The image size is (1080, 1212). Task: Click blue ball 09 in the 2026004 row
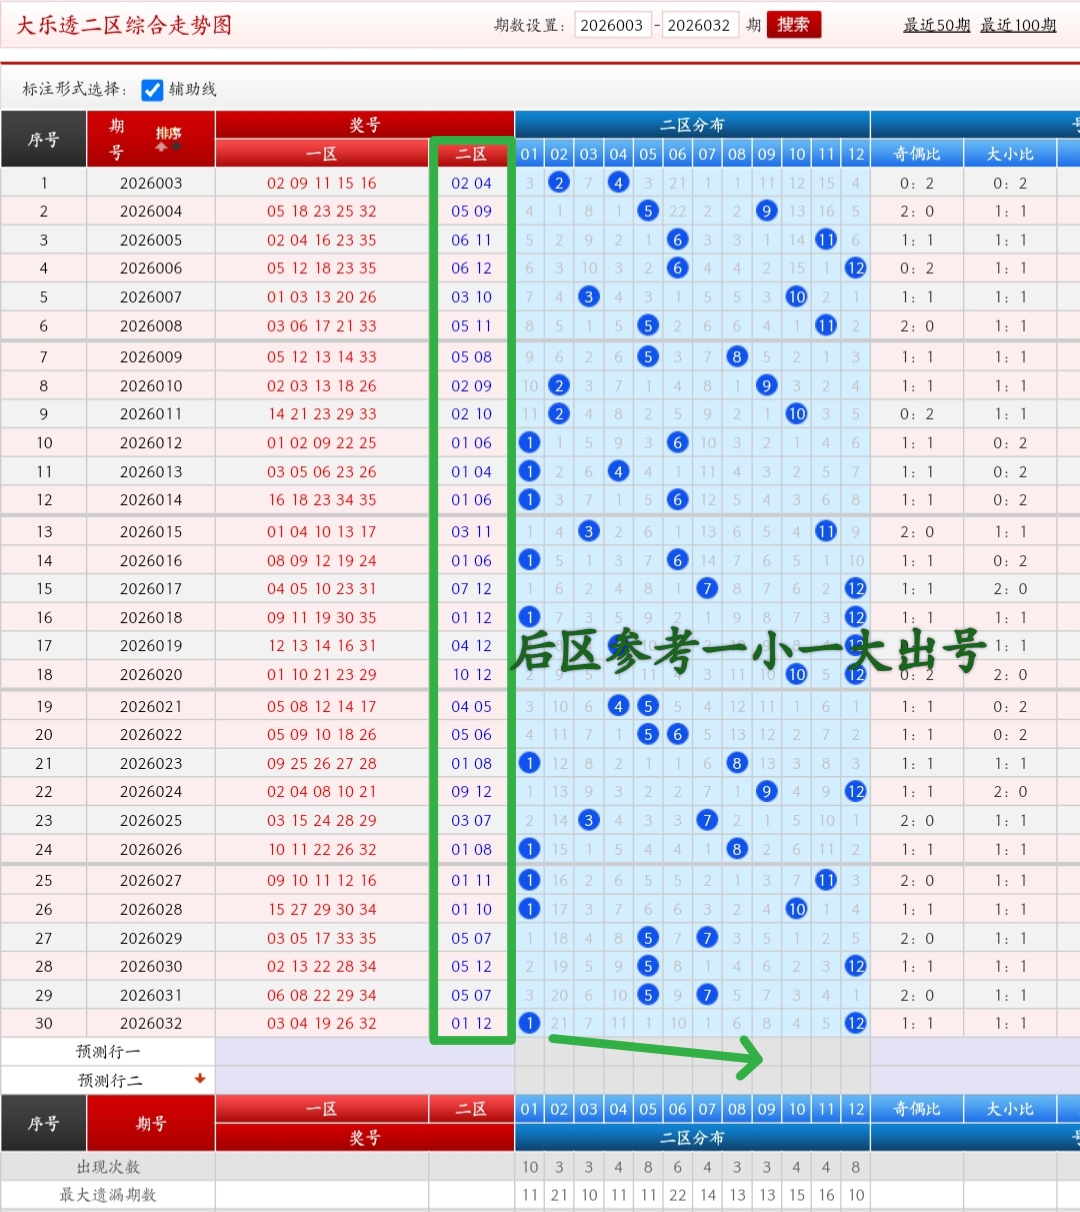tap(766, 211)
